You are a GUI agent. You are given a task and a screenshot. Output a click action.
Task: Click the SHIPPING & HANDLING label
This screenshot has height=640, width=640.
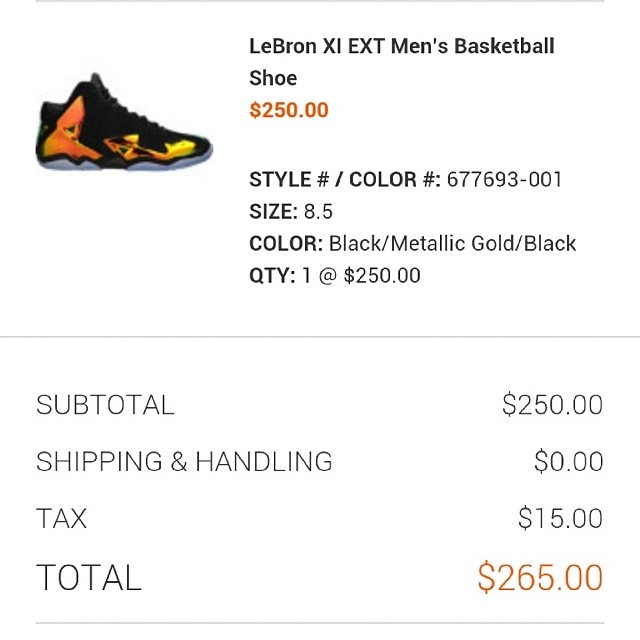184,462
